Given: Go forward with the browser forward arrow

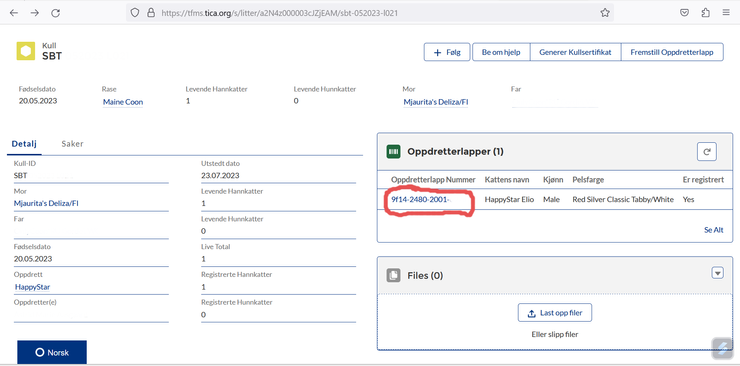Looking at the screenshot, I should point(34,13).
